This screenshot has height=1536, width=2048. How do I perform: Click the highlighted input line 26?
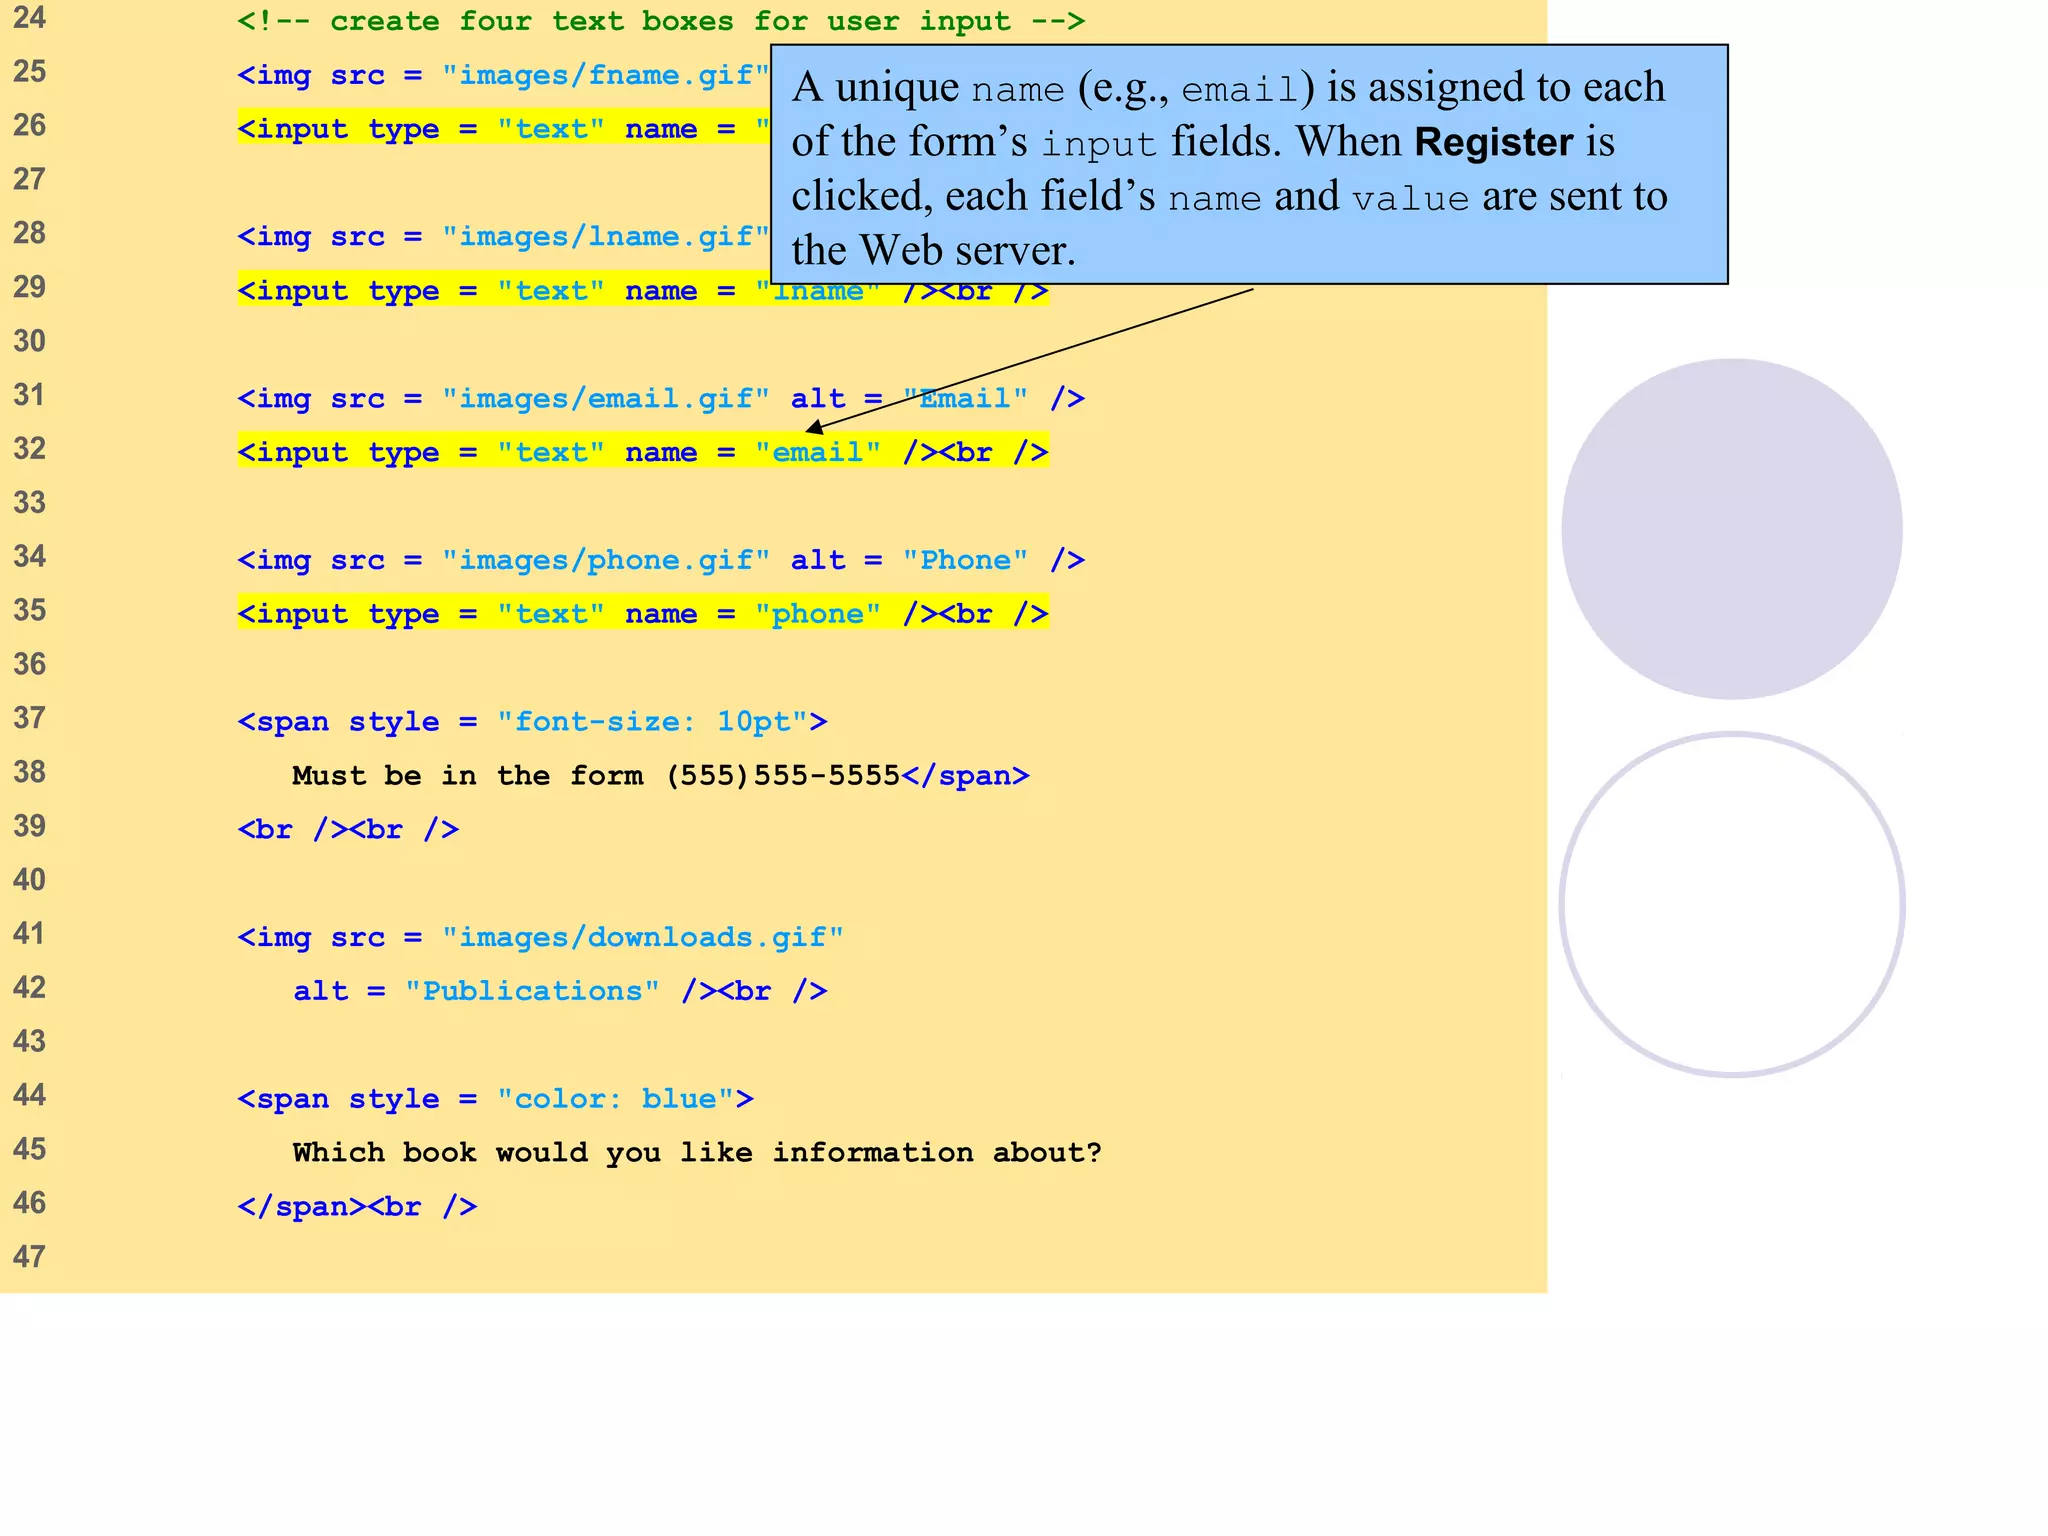pos(504,129)
